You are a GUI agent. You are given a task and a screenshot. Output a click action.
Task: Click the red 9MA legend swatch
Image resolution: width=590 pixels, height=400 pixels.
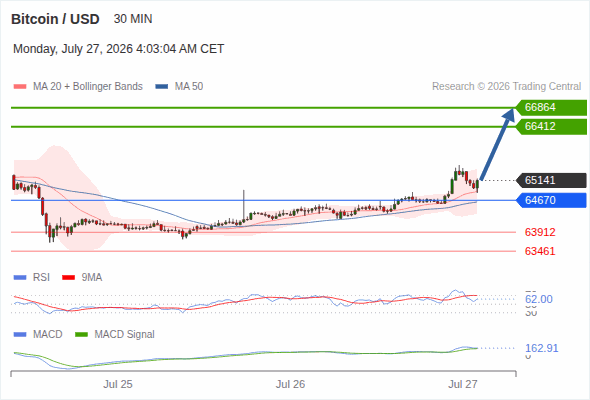[x=68, y=278]
